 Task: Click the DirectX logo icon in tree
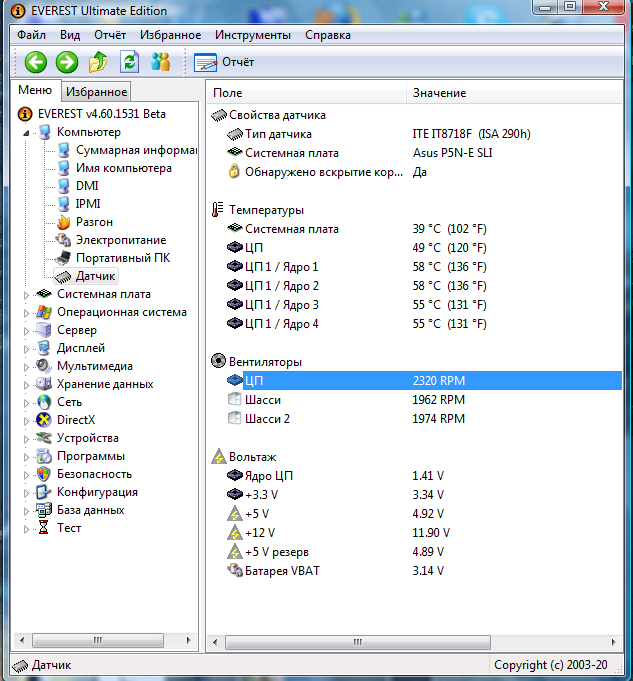click(x=44, y=420)
